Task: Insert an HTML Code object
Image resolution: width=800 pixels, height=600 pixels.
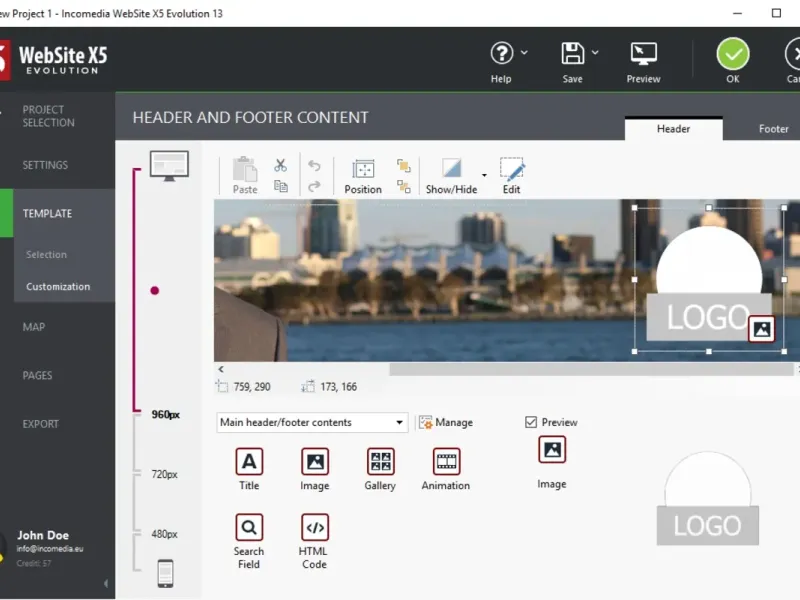Action: [314, 541]
